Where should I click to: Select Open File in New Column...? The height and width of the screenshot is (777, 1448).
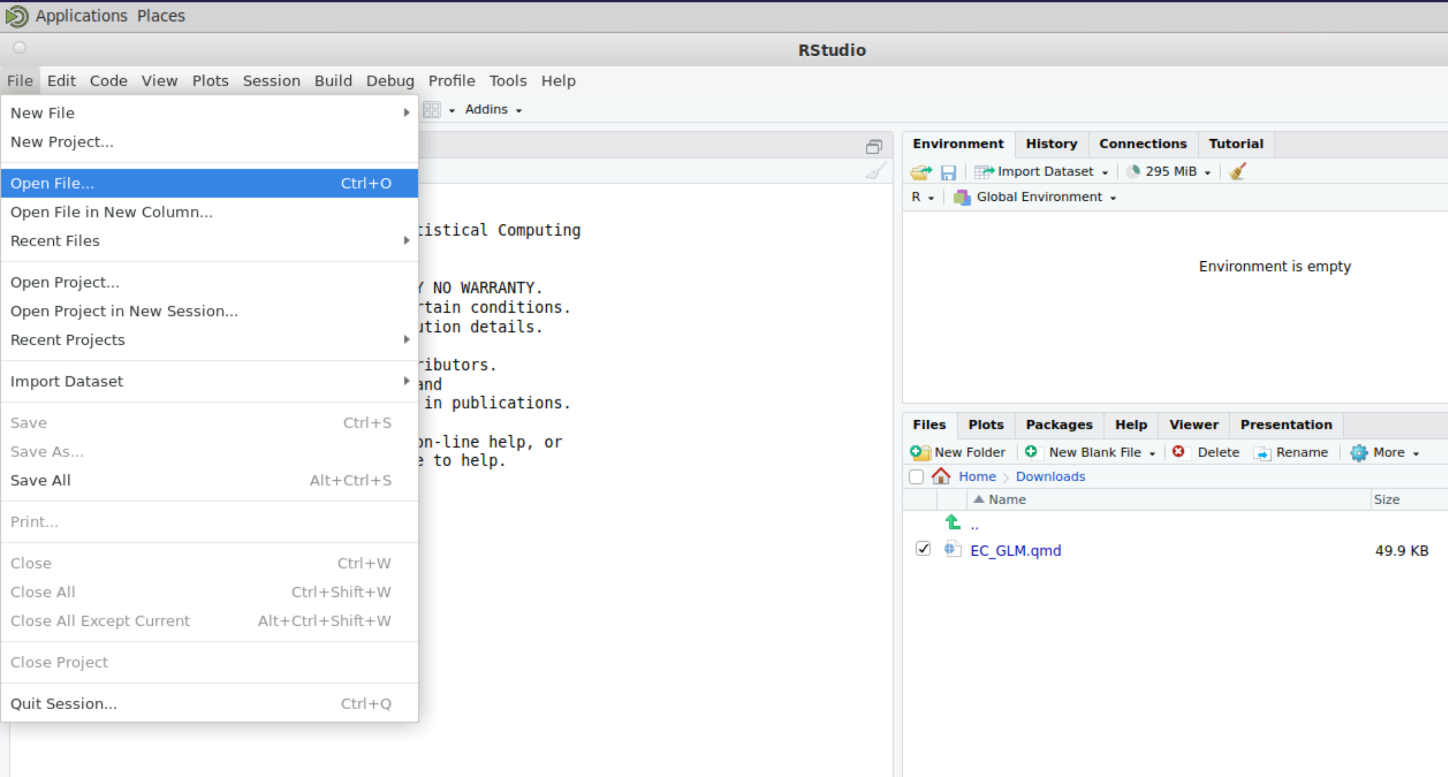[x=209, y=212]
